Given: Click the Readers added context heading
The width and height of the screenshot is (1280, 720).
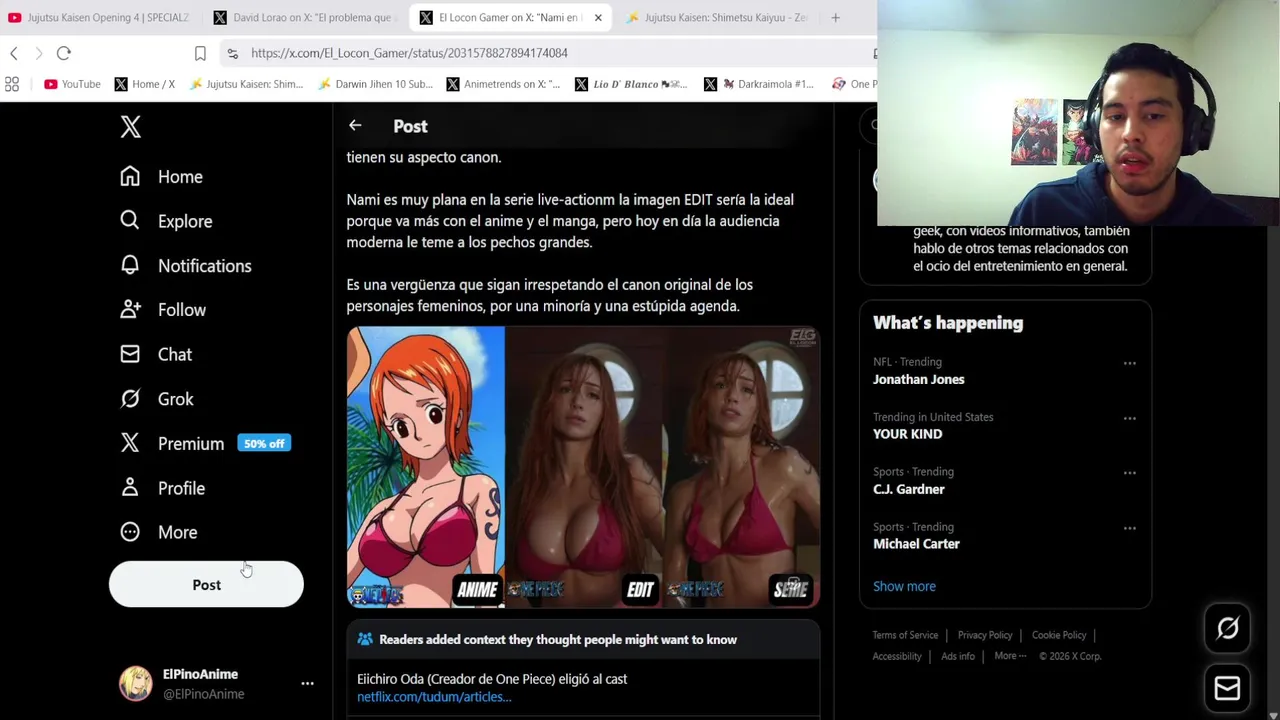Looking at the screenshot, I should 558,640.
